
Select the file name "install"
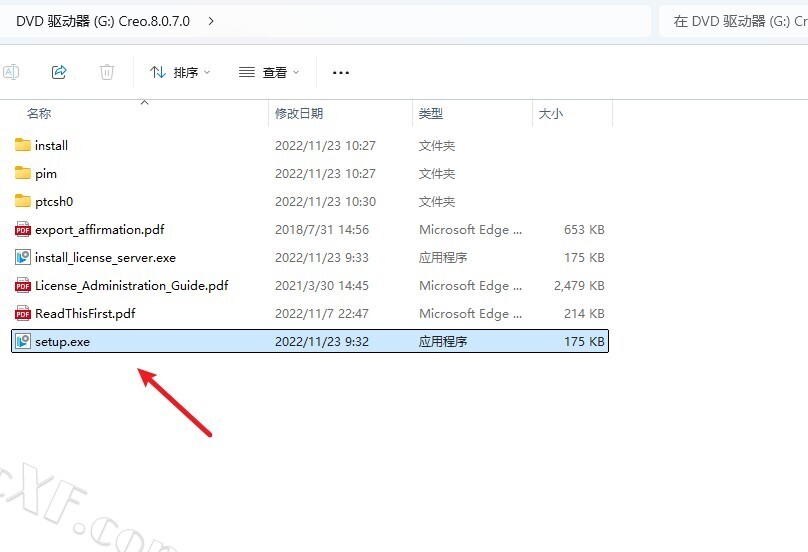point(52,146)
